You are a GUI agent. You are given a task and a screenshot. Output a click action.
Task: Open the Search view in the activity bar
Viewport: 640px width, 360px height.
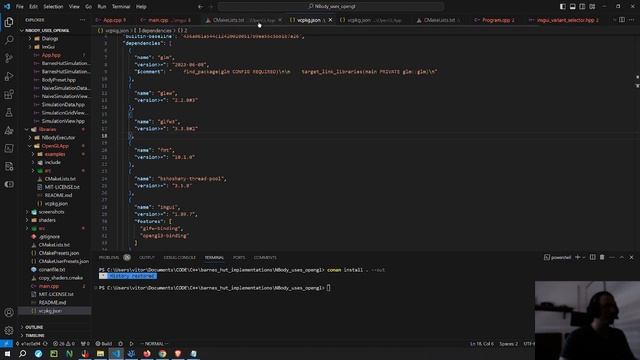(9, 40)
